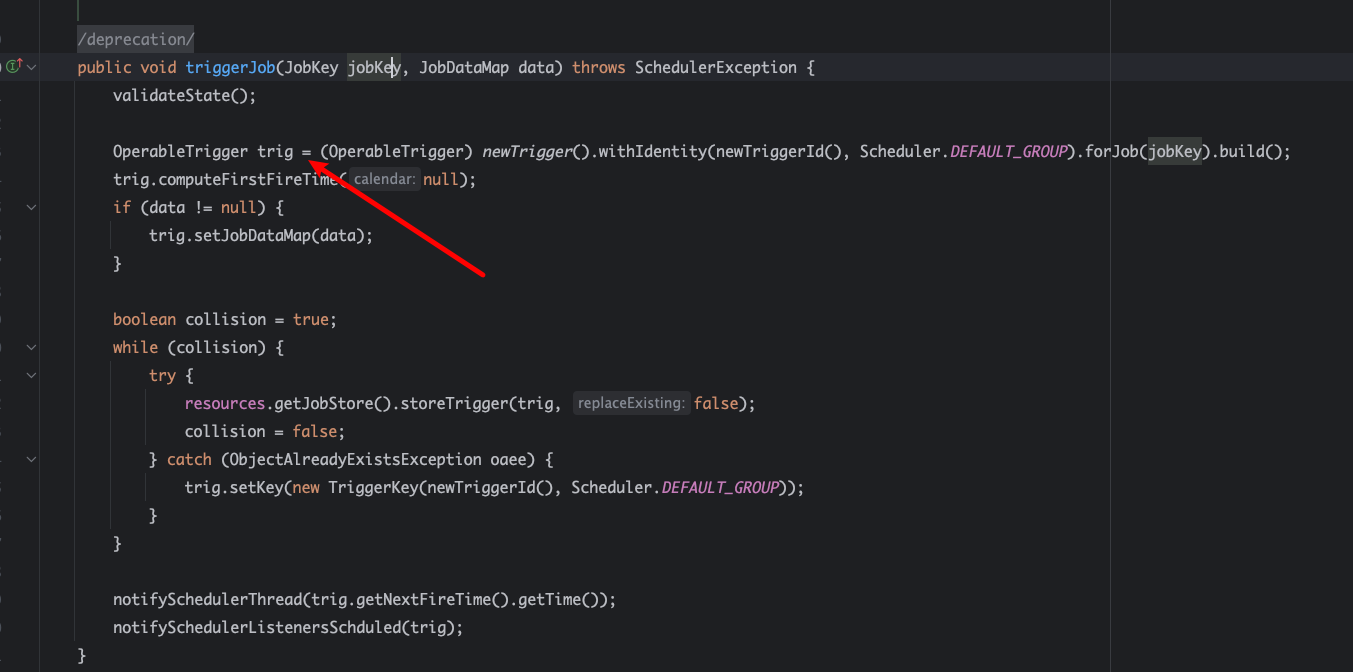Image resolution: width=1353 pixels, height=672 pixels.
Task: Fold the while (collision) loop
Action: point(32,347)
